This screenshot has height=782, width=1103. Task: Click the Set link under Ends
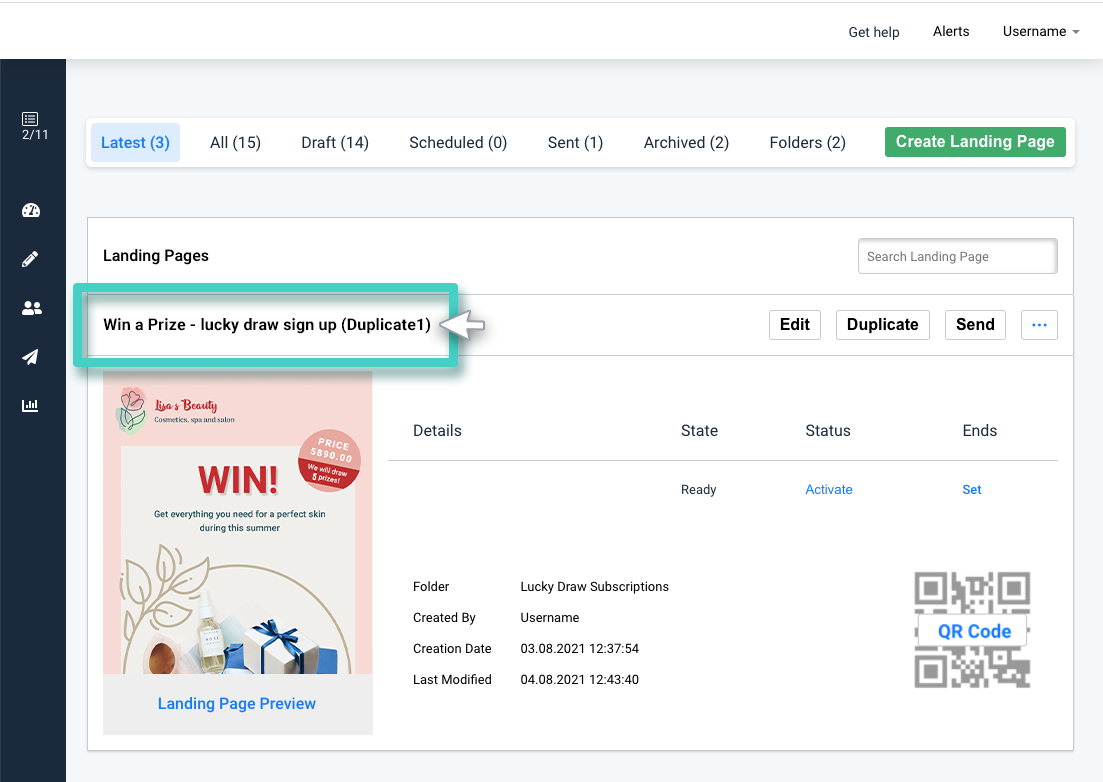pos(971,489)
